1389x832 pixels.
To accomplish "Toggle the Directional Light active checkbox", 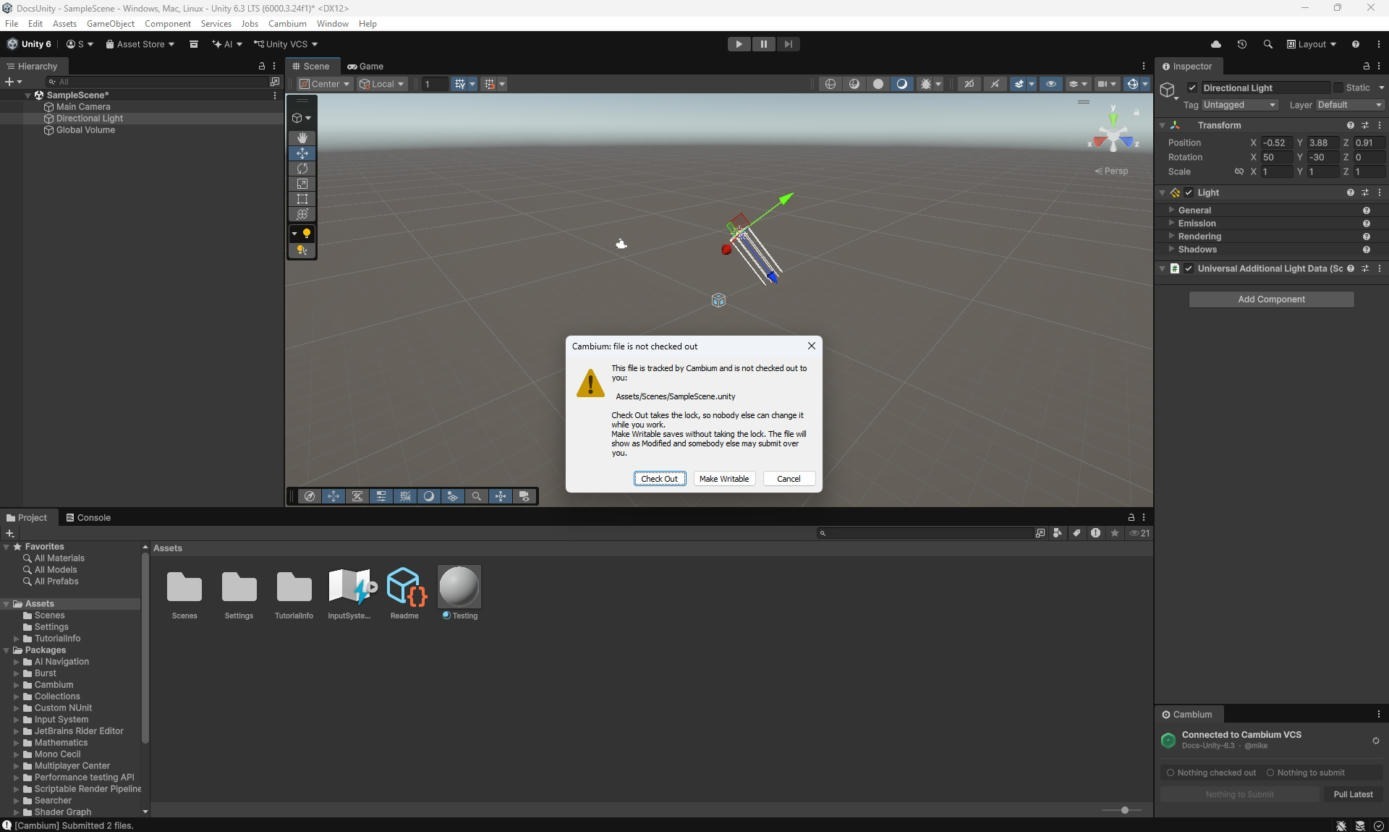I will (x=1192, y=88).
